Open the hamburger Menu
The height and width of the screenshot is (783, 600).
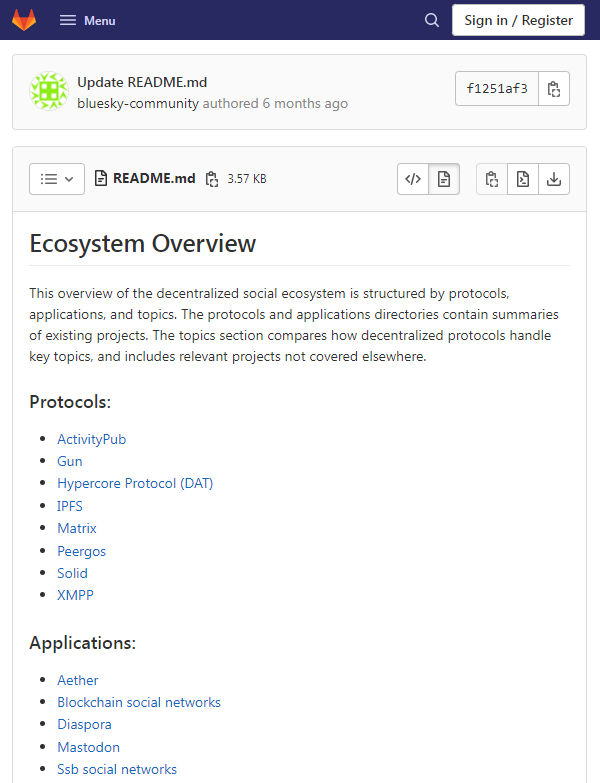click(x=87, y=20)
